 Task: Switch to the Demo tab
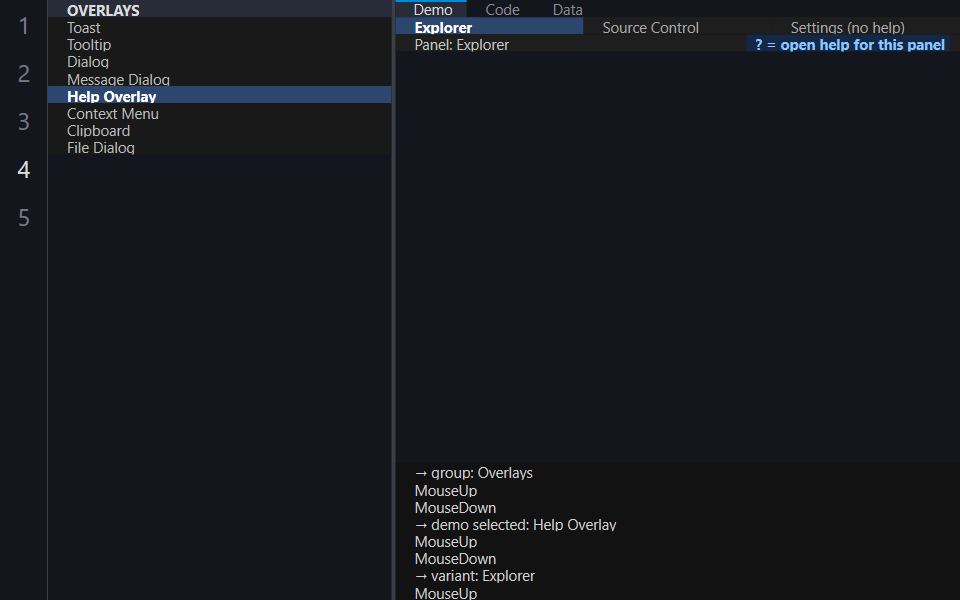point(433,9)
